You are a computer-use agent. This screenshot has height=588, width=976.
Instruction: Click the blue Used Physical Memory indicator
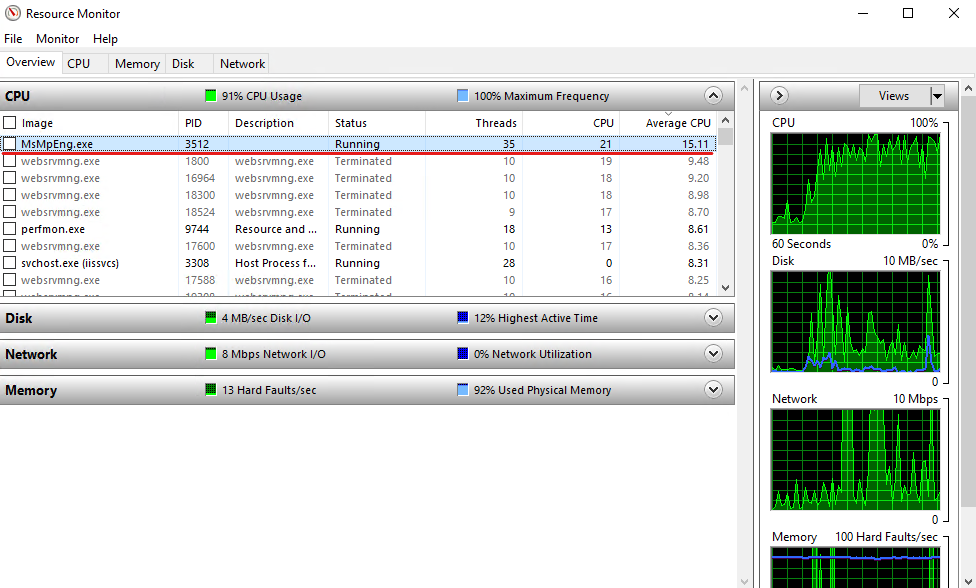[462, 390]
